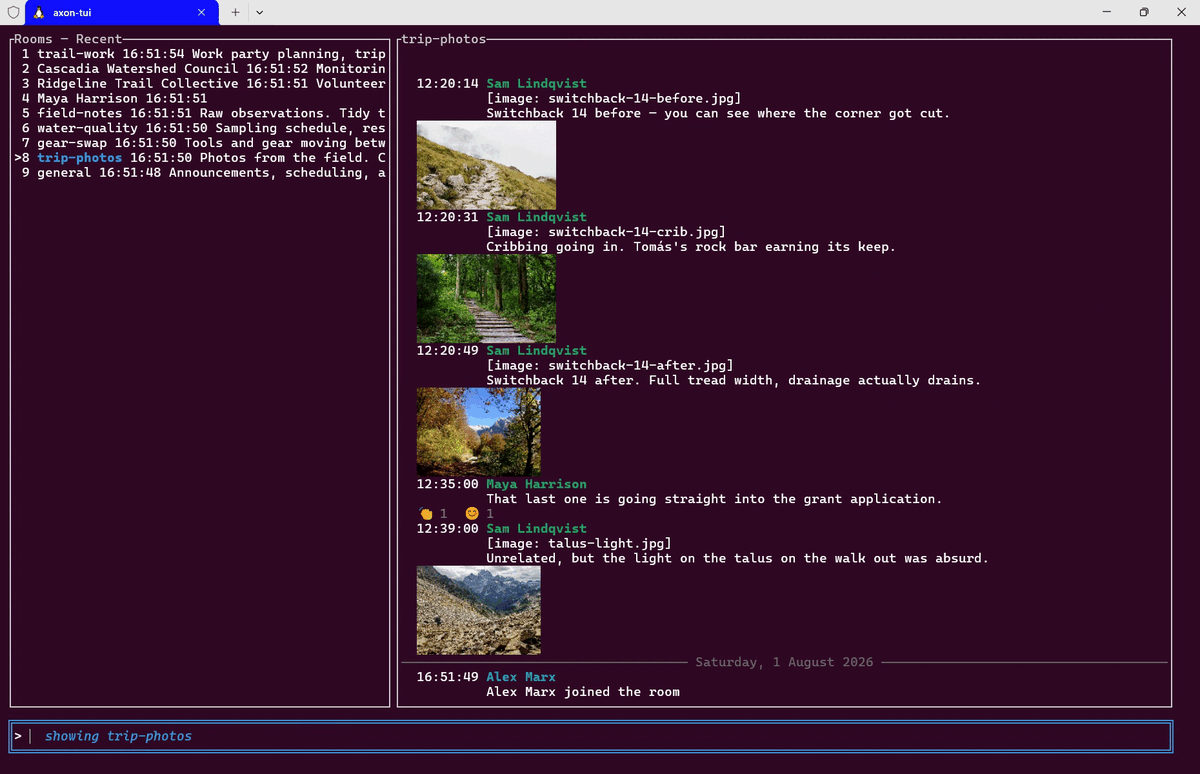Click '[image: switchback-14-before.jpg]' text
The height and width of the screenshot is (774, 1200).
tap(614, 99)
